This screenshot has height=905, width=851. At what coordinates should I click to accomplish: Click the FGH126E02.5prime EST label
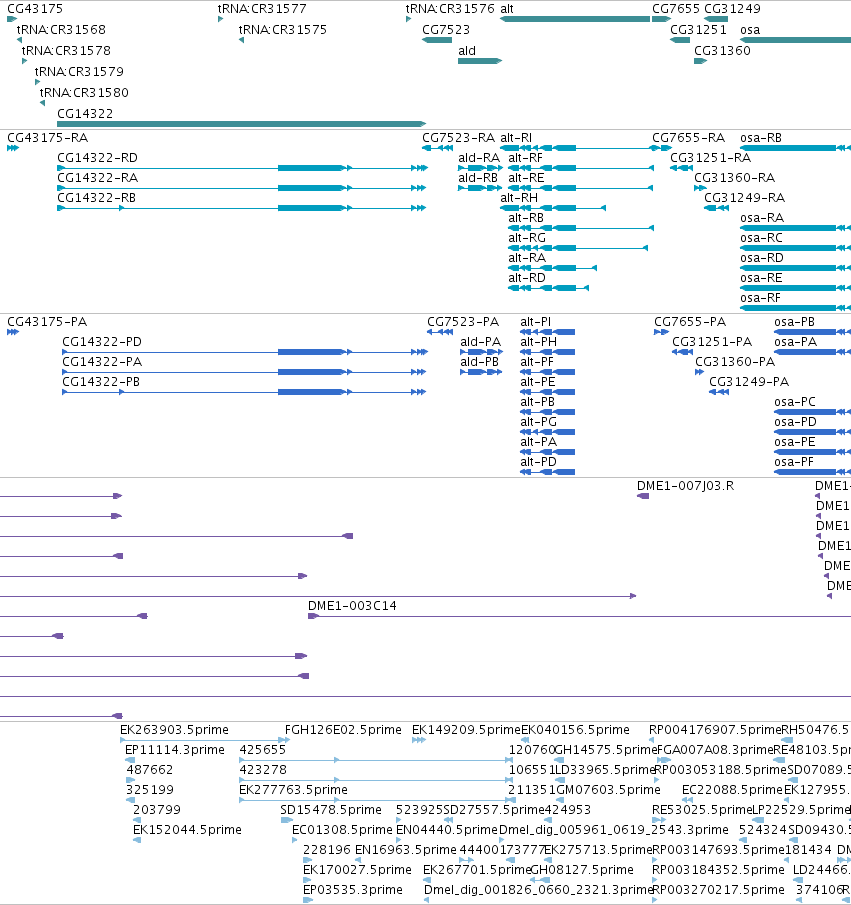click(x=344, y=730)
